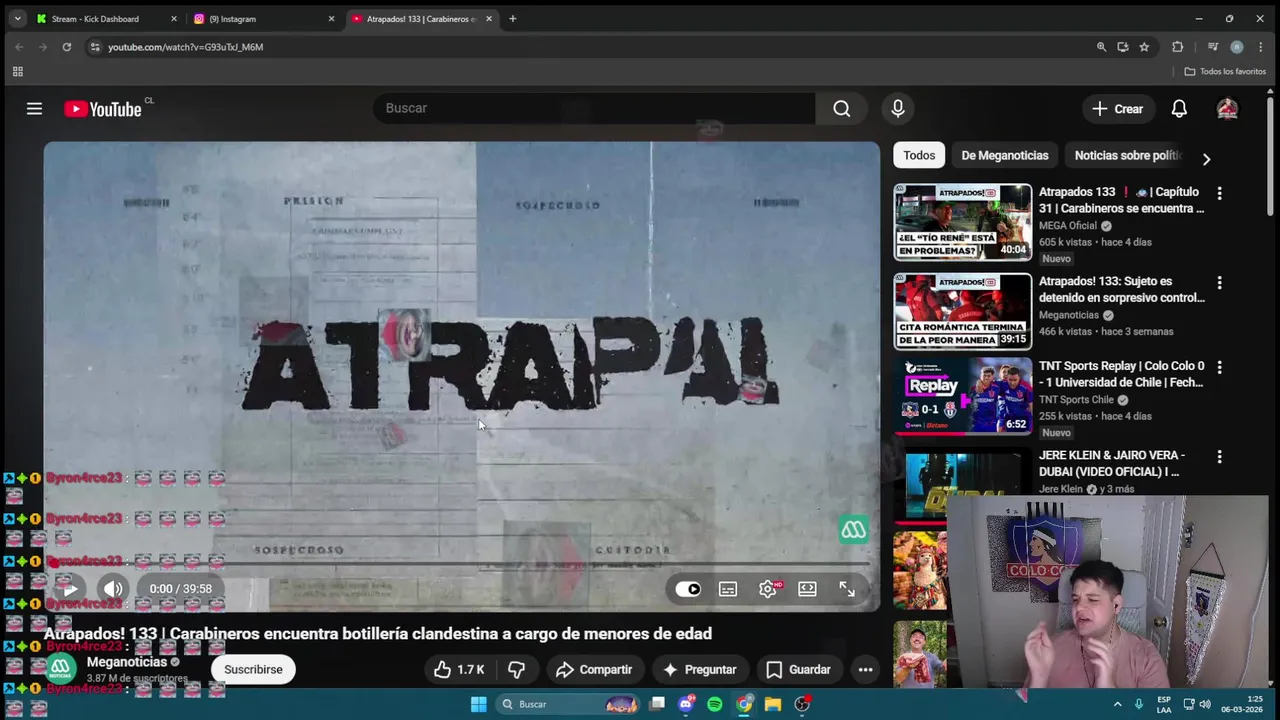Save the video with Guardar
Screen dimensions: 1280x720
[x=798, y=669]
